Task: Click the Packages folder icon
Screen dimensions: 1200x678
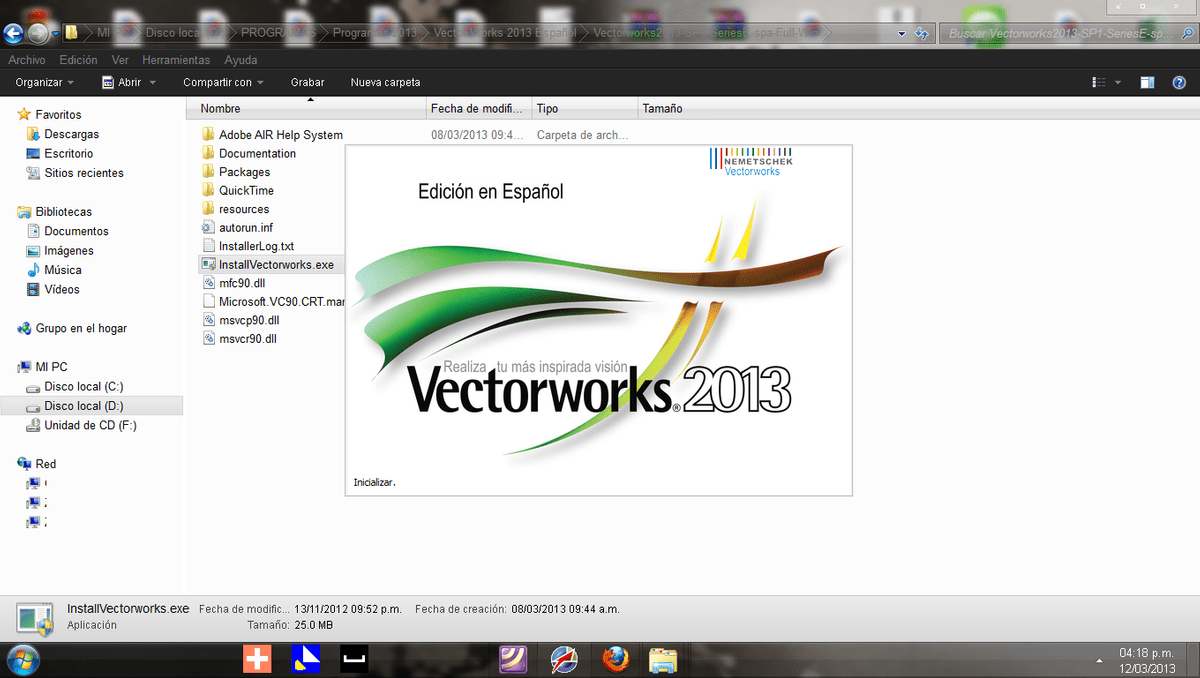Action: (x=208, y=172)
